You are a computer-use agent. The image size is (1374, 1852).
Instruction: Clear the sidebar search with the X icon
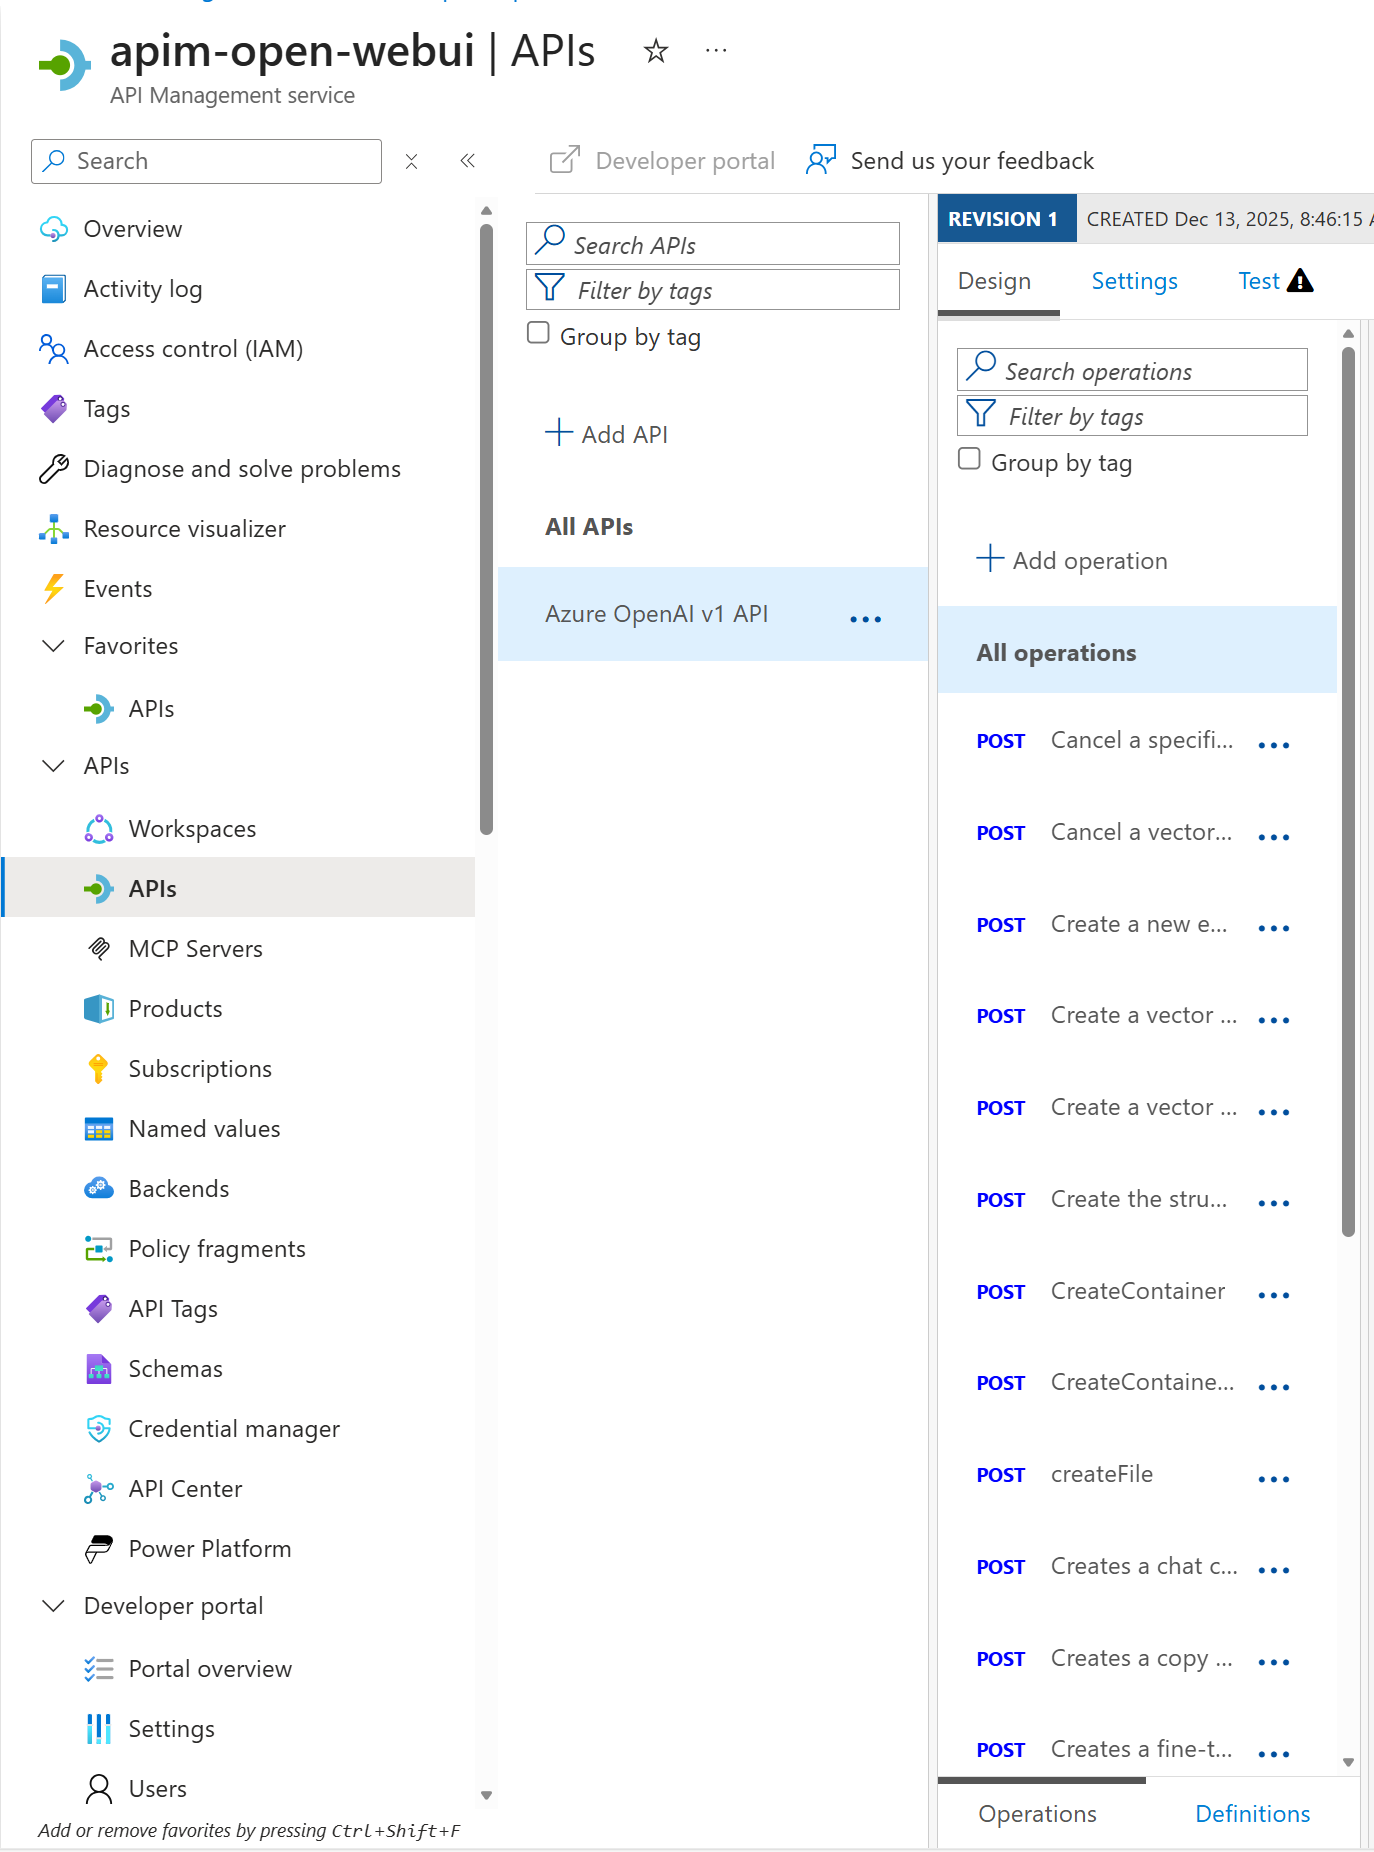point(411,161)
